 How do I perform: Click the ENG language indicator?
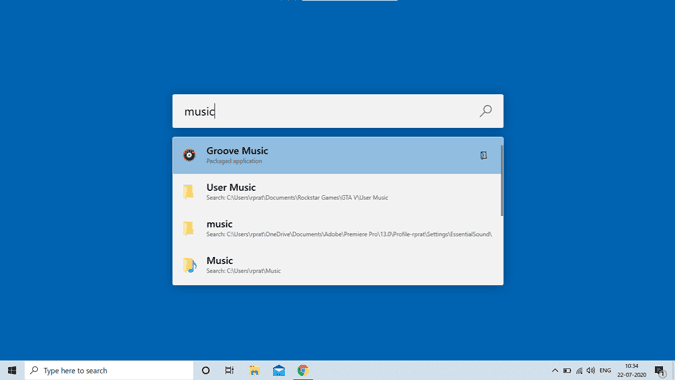605,370
